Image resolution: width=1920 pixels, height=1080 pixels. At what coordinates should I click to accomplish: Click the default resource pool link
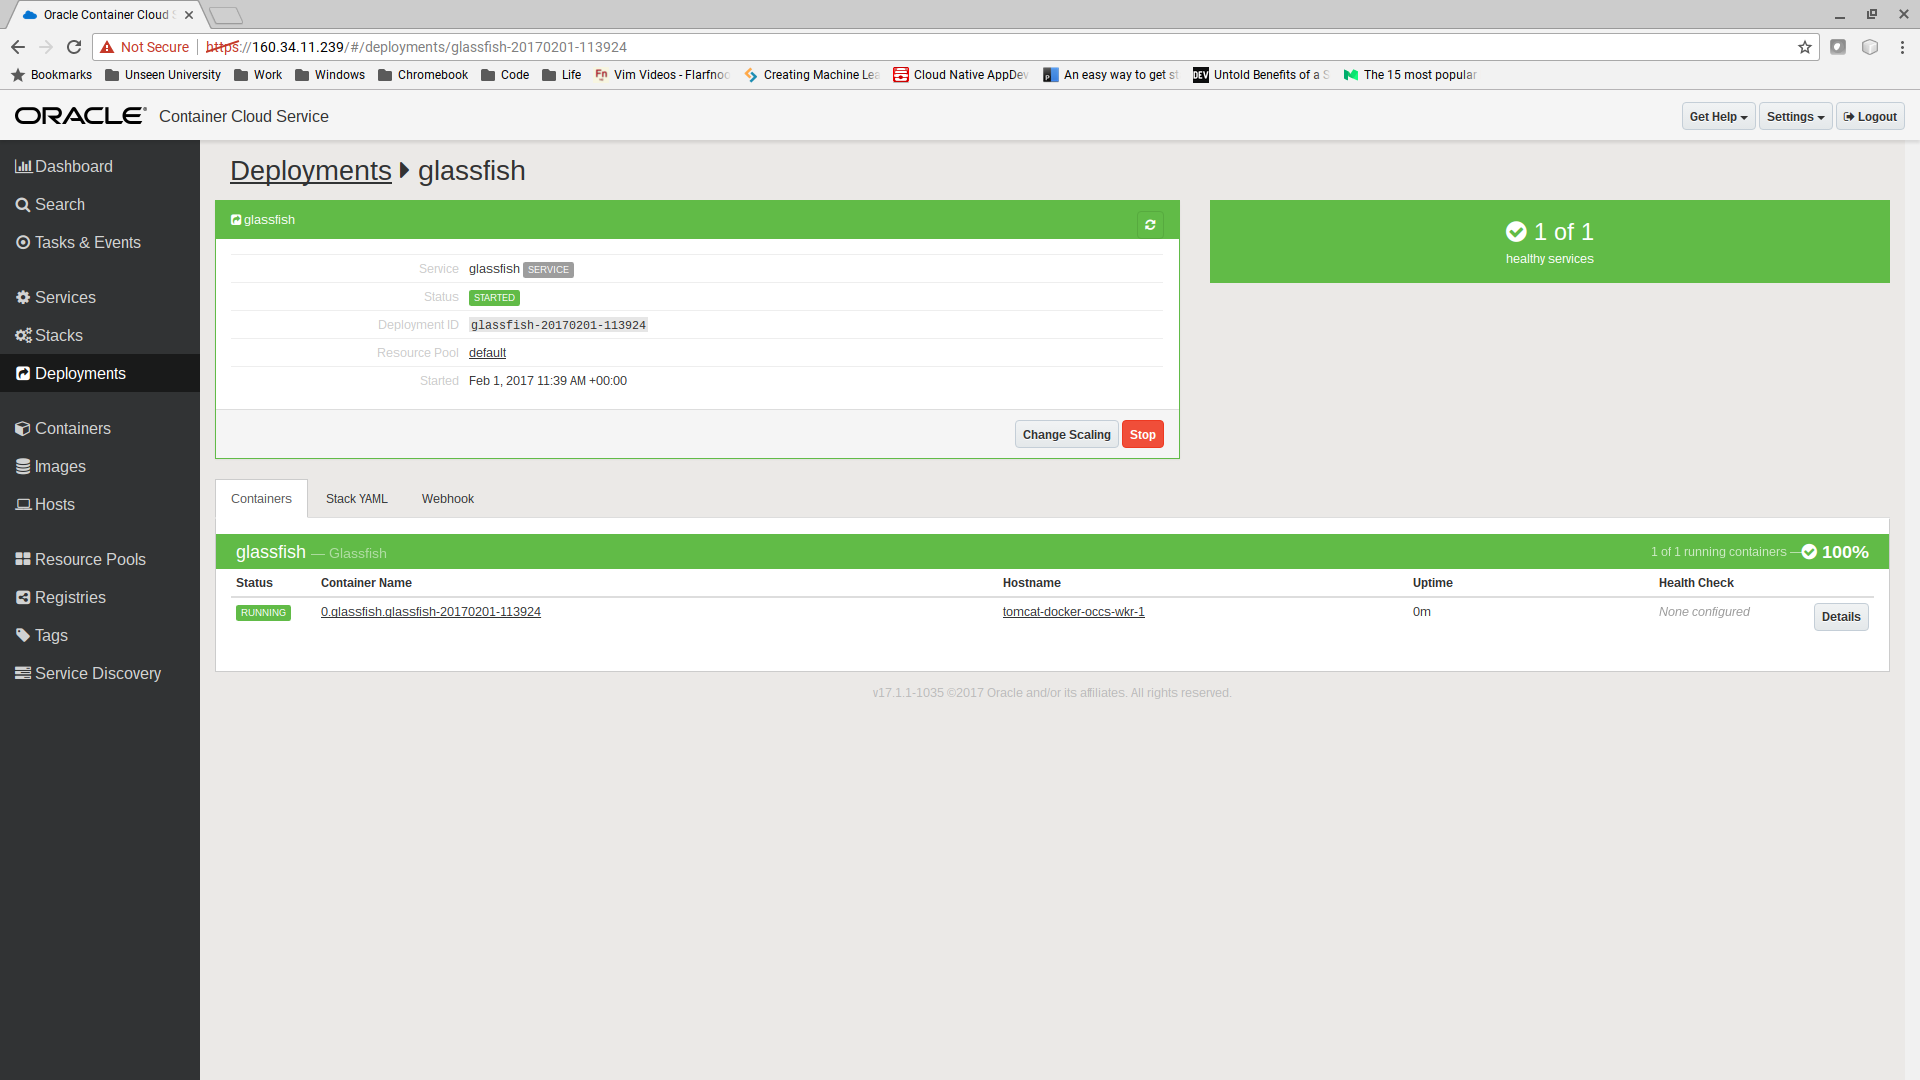pos(488,352)
